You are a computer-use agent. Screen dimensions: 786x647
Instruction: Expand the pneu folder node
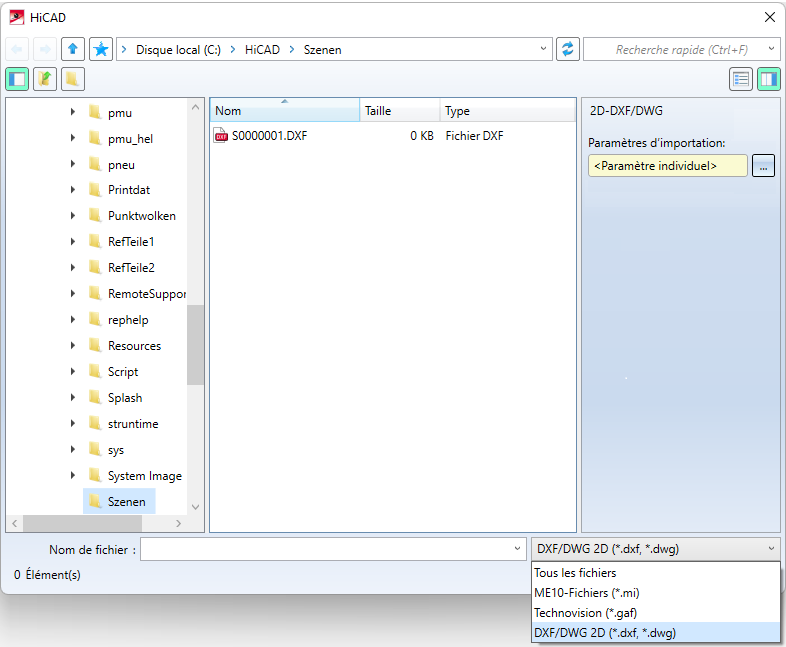click(73, 164)
